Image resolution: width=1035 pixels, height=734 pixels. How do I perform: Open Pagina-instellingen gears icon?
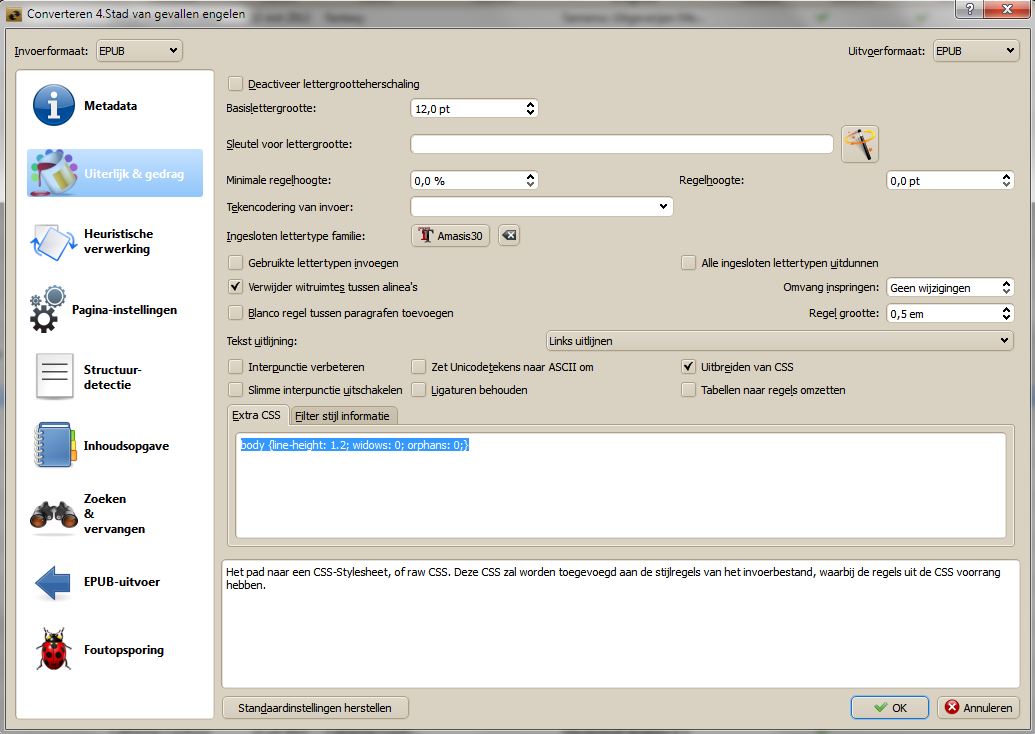coord(48,309)
